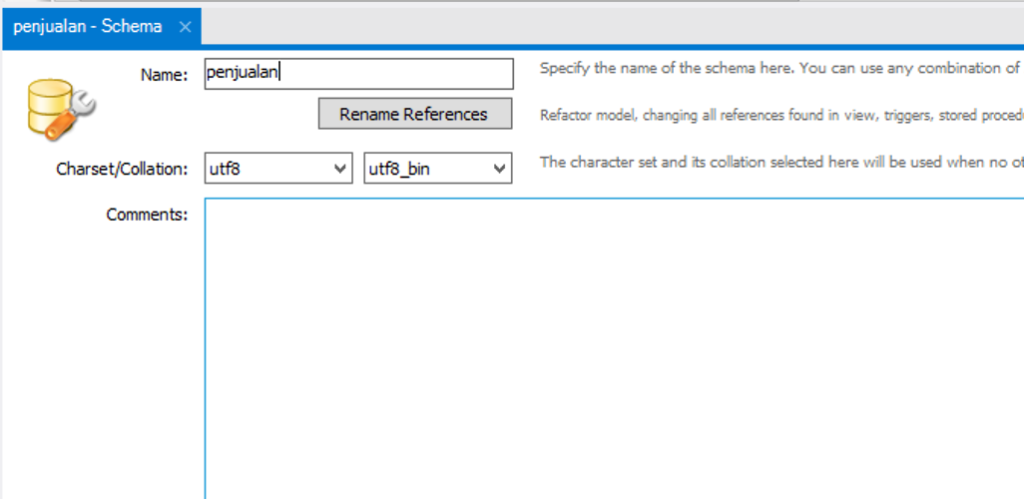1024x499 pixels.
Task: Click the 'Specify the name of the schema' hint
Action: [x=782, y=69]
